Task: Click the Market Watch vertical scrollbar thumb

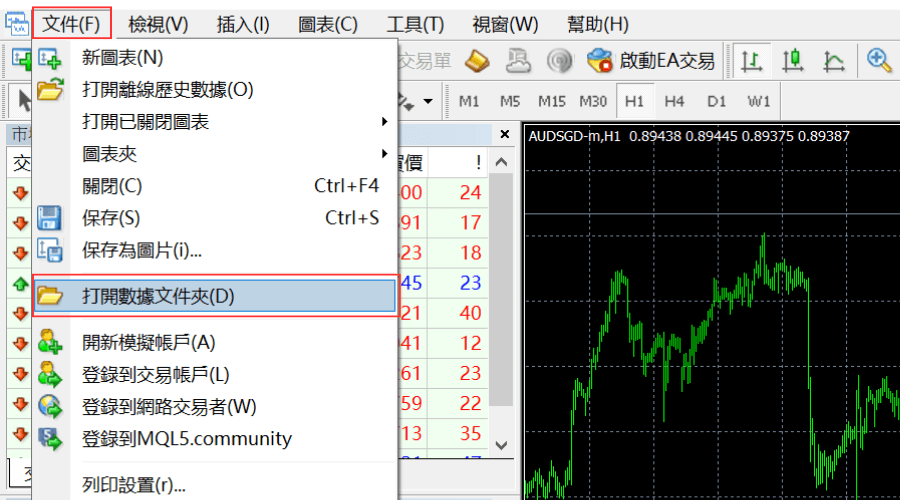Action: coord(501,290)
